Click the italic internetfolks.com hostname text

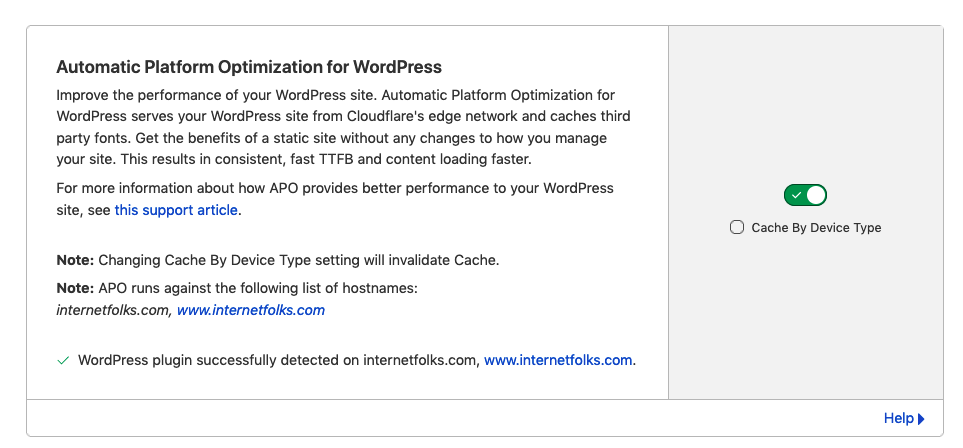tap(113, 310)
